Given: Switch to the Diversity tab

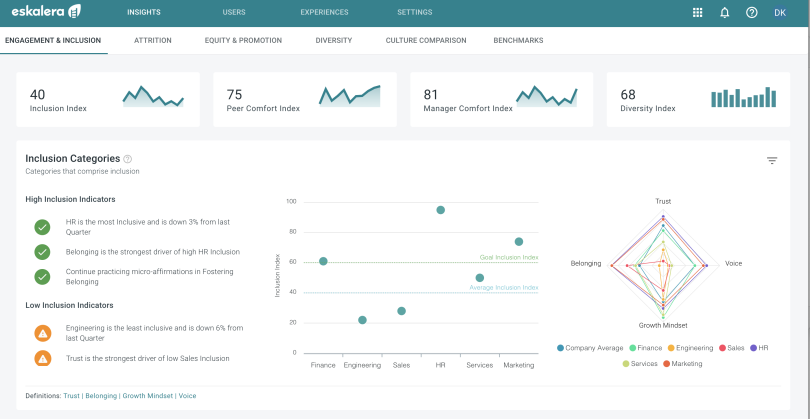Looking at the screenshot, I should (334, 40).
